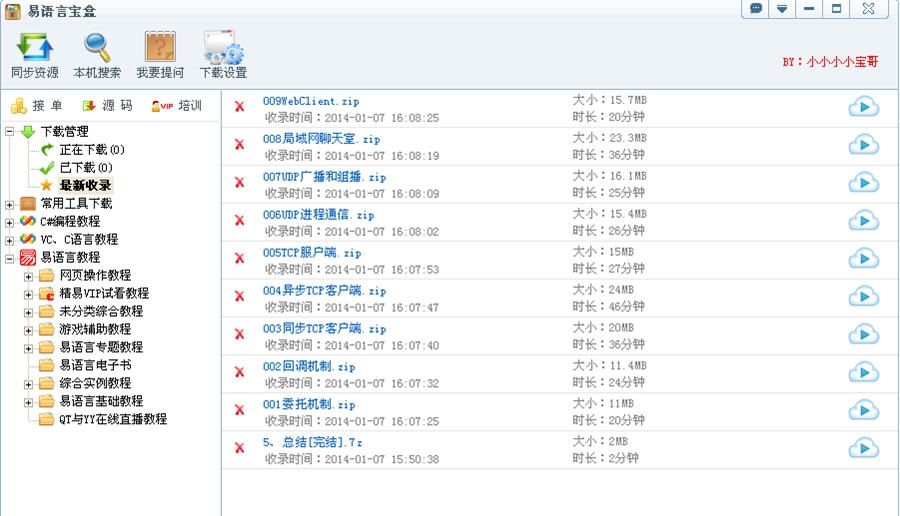This screenshot has width=900, height=516.
Task: Play cloud button for 008局域网聊天室.zip
Action: (863, 145)
